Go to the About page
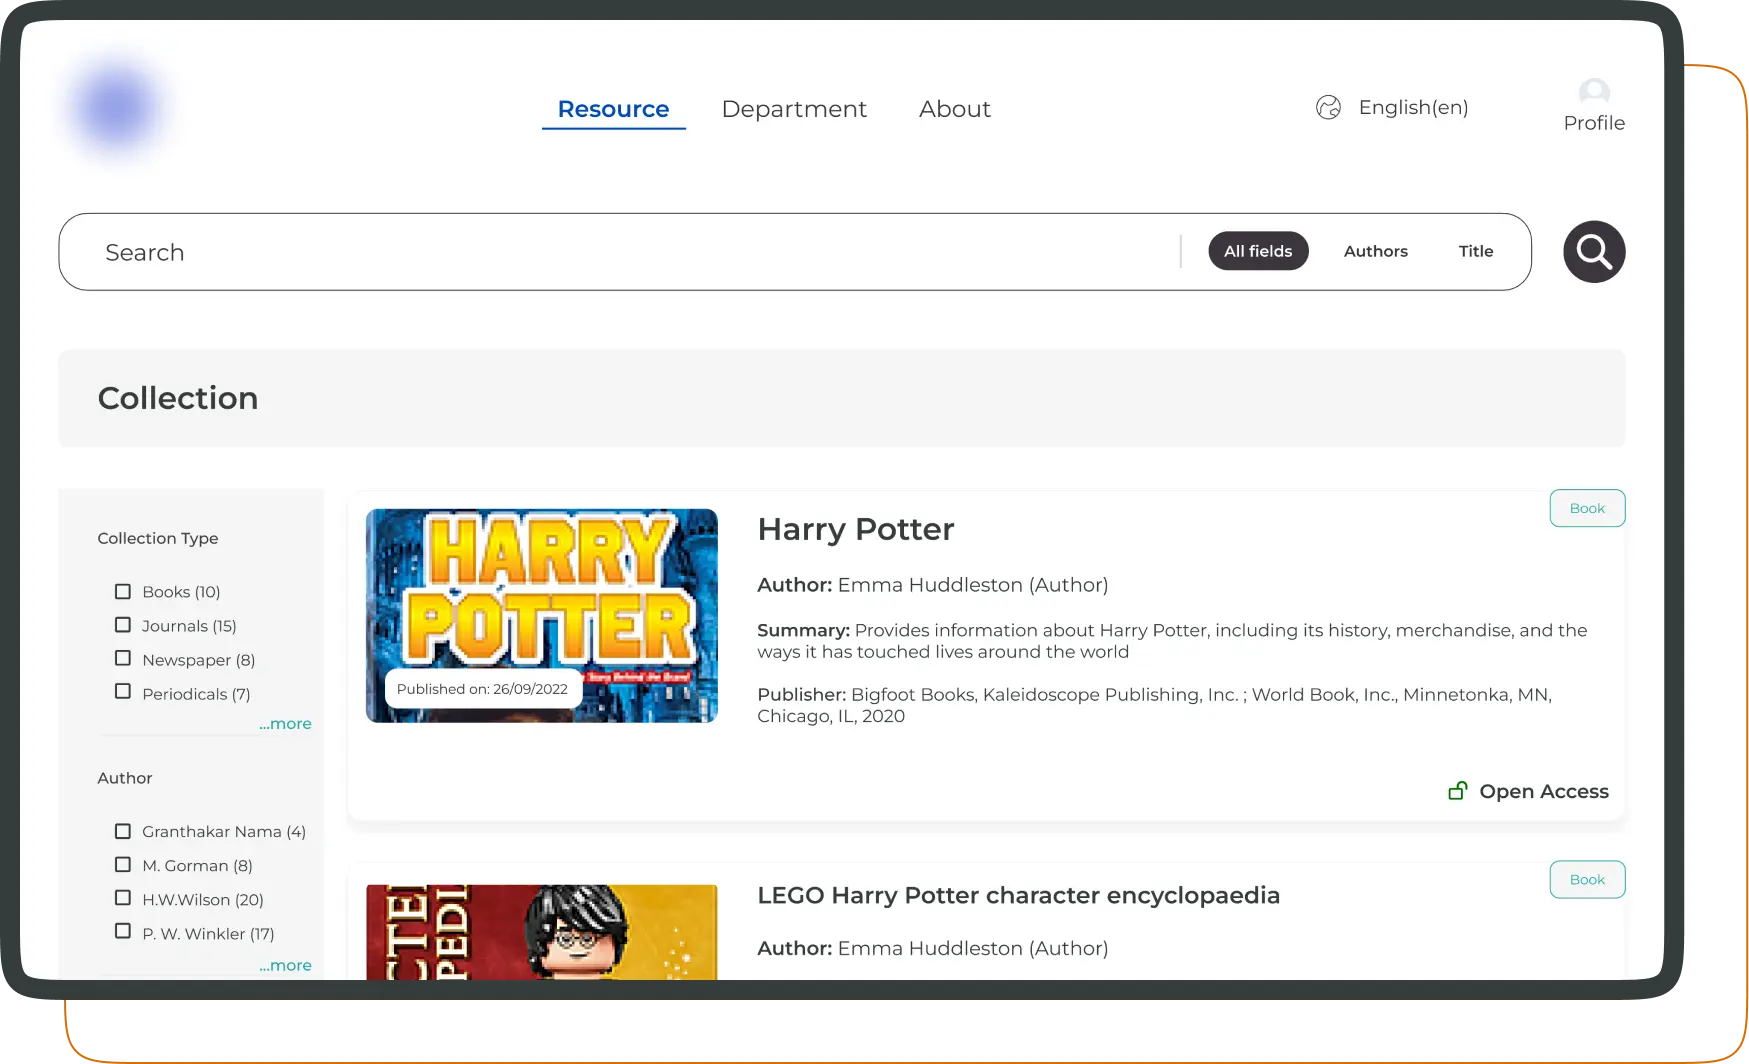The width and height of the screenshot is (1749, 1064). (955, 109)
